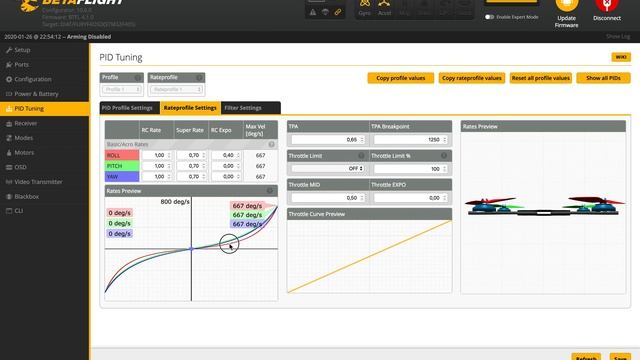
Task: Click the OSD sidebar icon
Action: (x=9, y=167)
